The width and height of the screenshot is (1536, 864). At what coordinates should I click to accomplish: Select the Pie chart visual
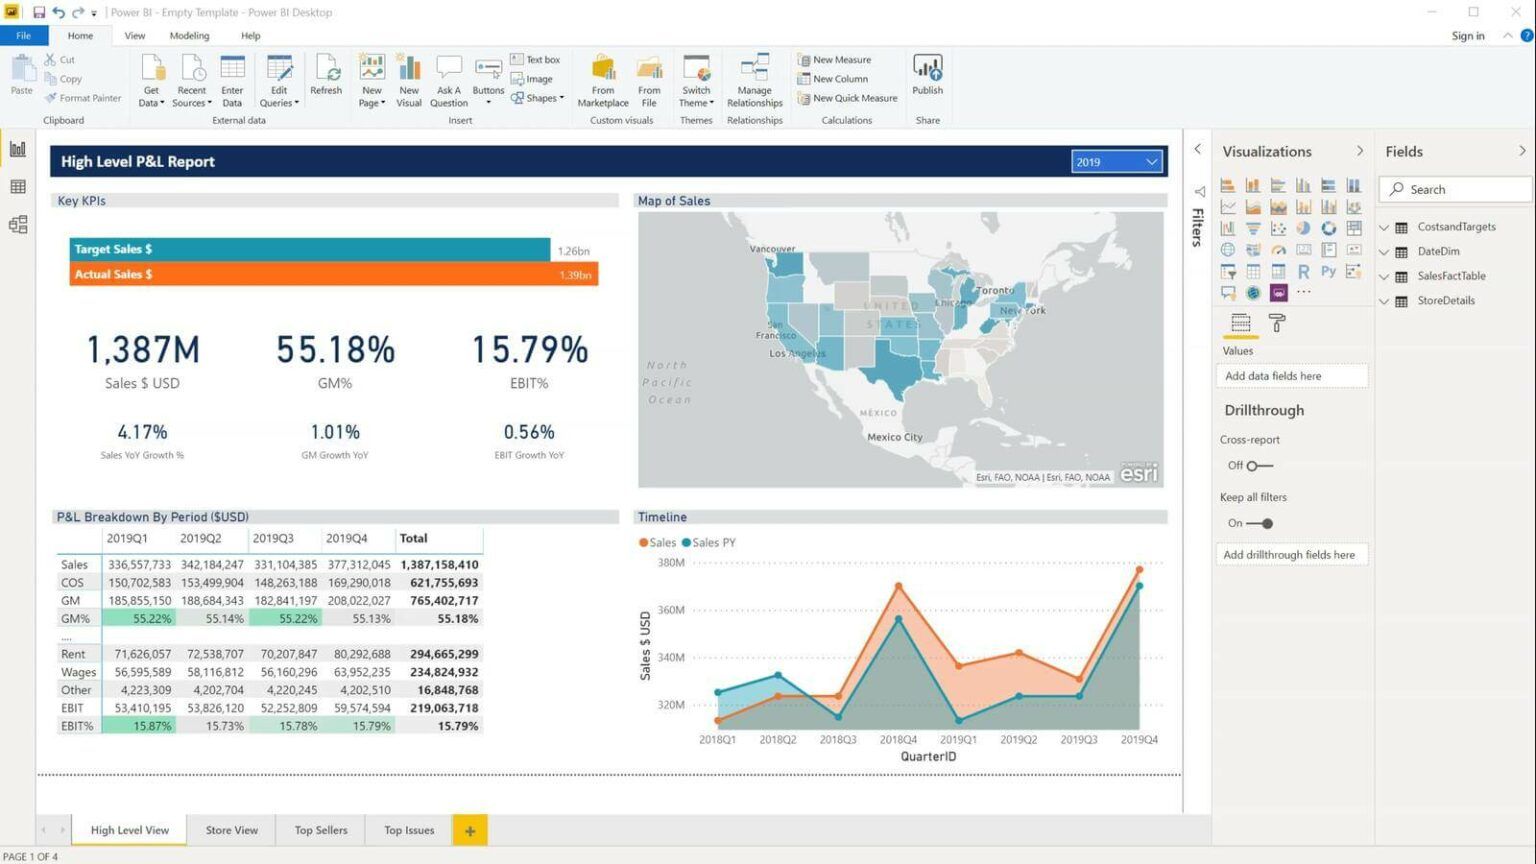click(x=1303, y=228)
